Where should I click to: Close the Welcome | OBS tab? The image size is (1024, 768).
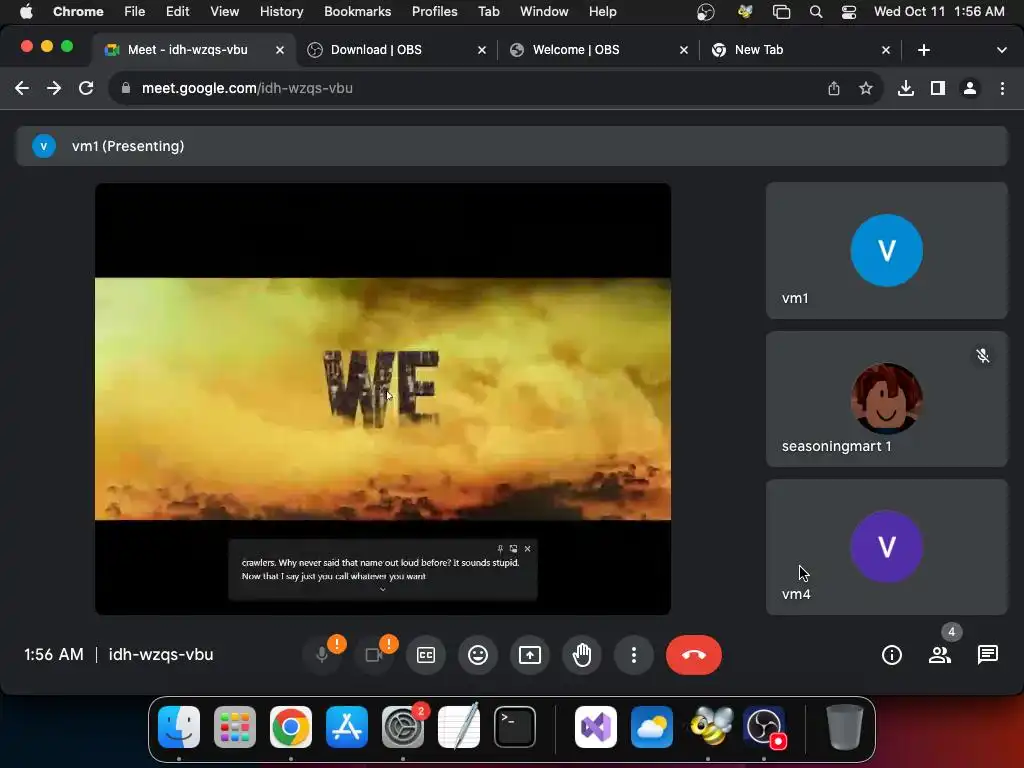click(684, 50)
